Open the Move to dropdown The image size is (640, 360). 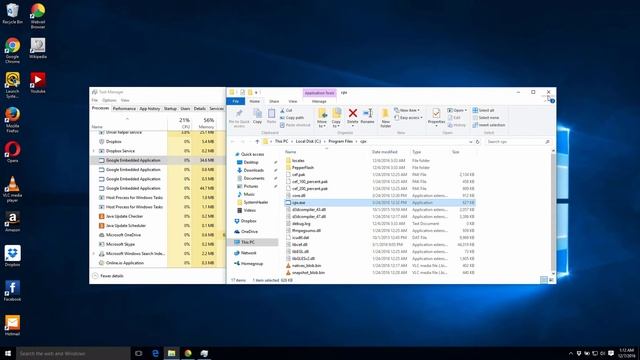point(322,118)
